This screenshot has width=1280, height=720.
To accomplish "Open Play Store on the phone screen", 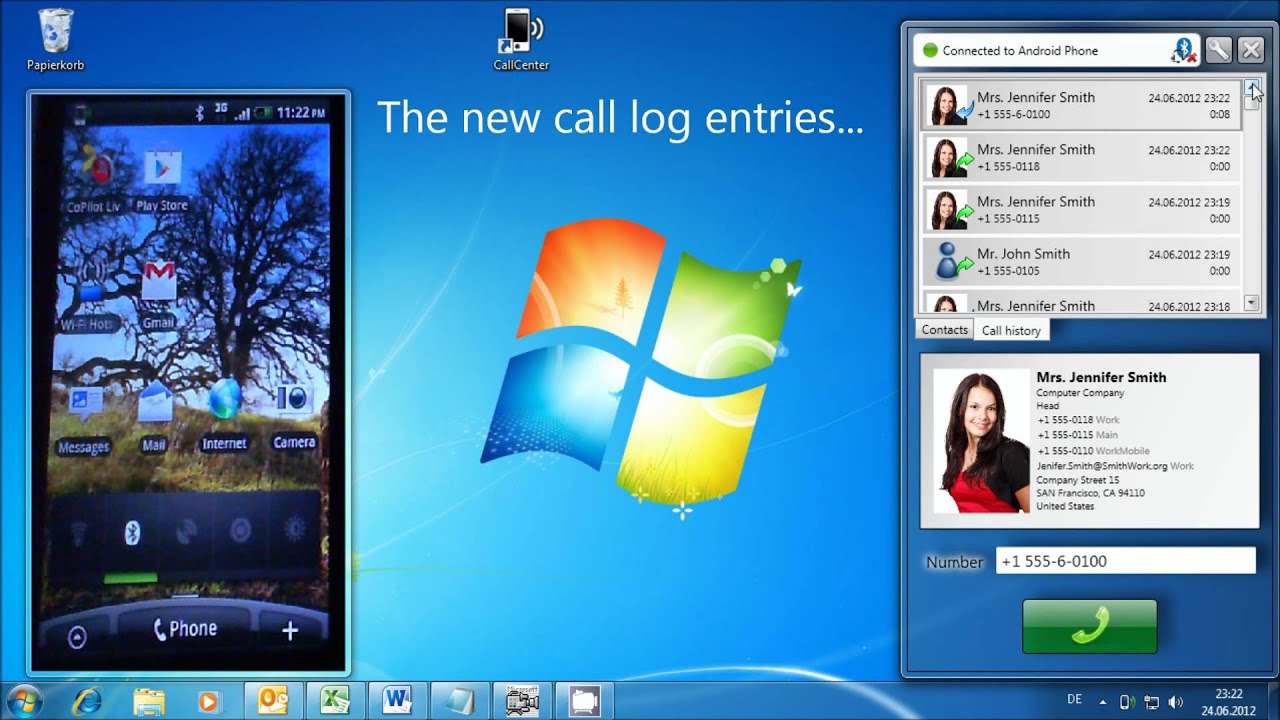I will tap(162, 180).
